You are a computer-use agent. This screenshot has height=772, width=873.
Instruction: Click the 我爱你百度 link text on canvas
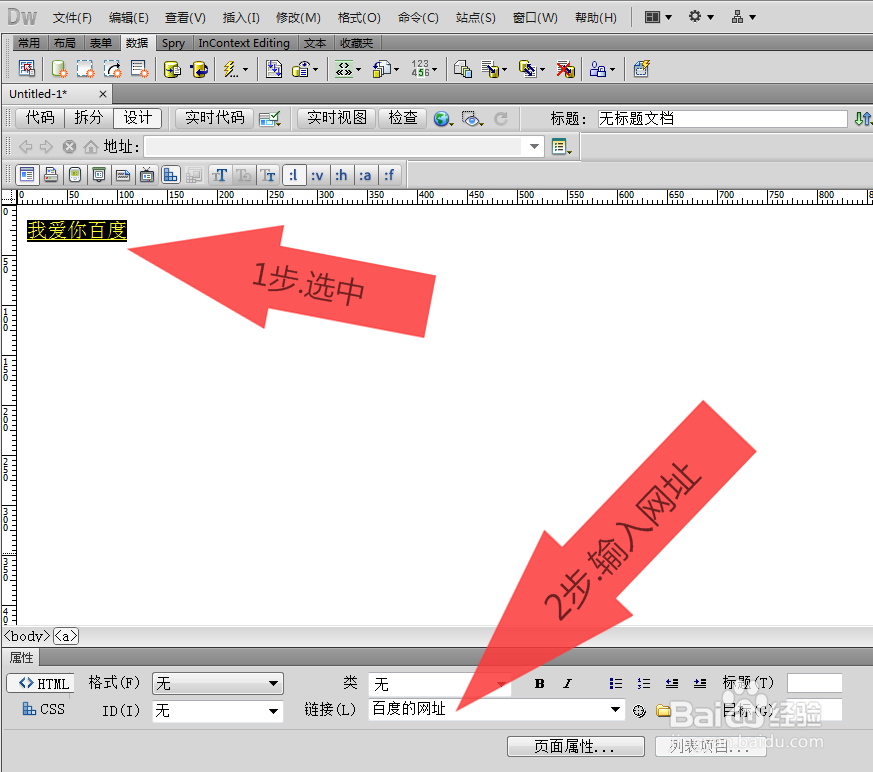click(x=77, y=230)
